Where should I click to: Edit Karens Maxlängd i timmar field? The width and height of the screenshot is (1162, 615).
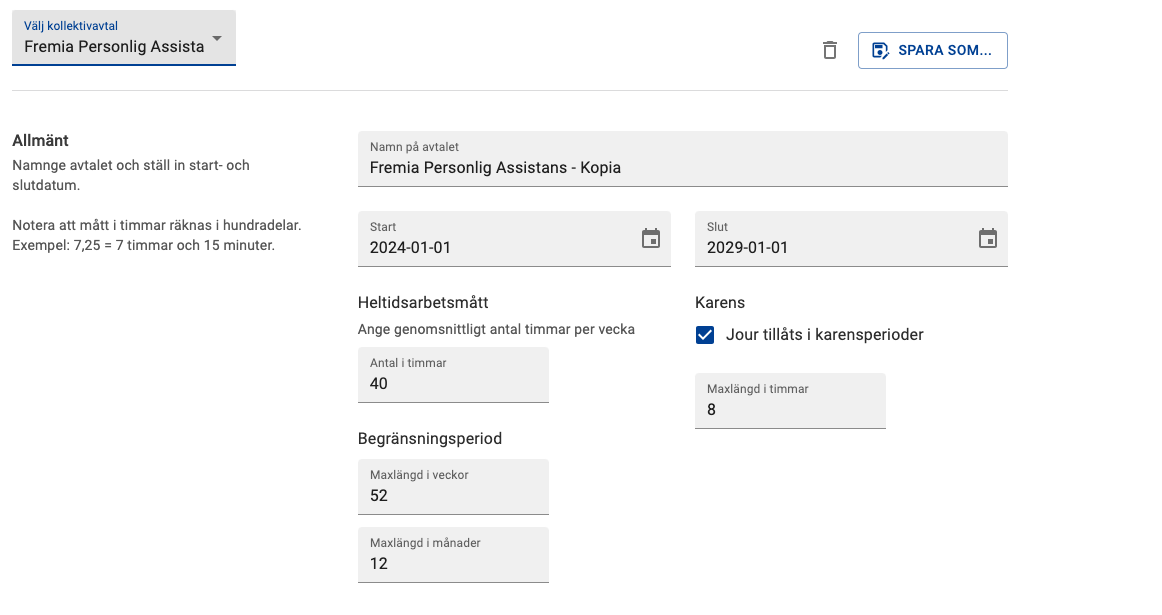click(790, 401)
